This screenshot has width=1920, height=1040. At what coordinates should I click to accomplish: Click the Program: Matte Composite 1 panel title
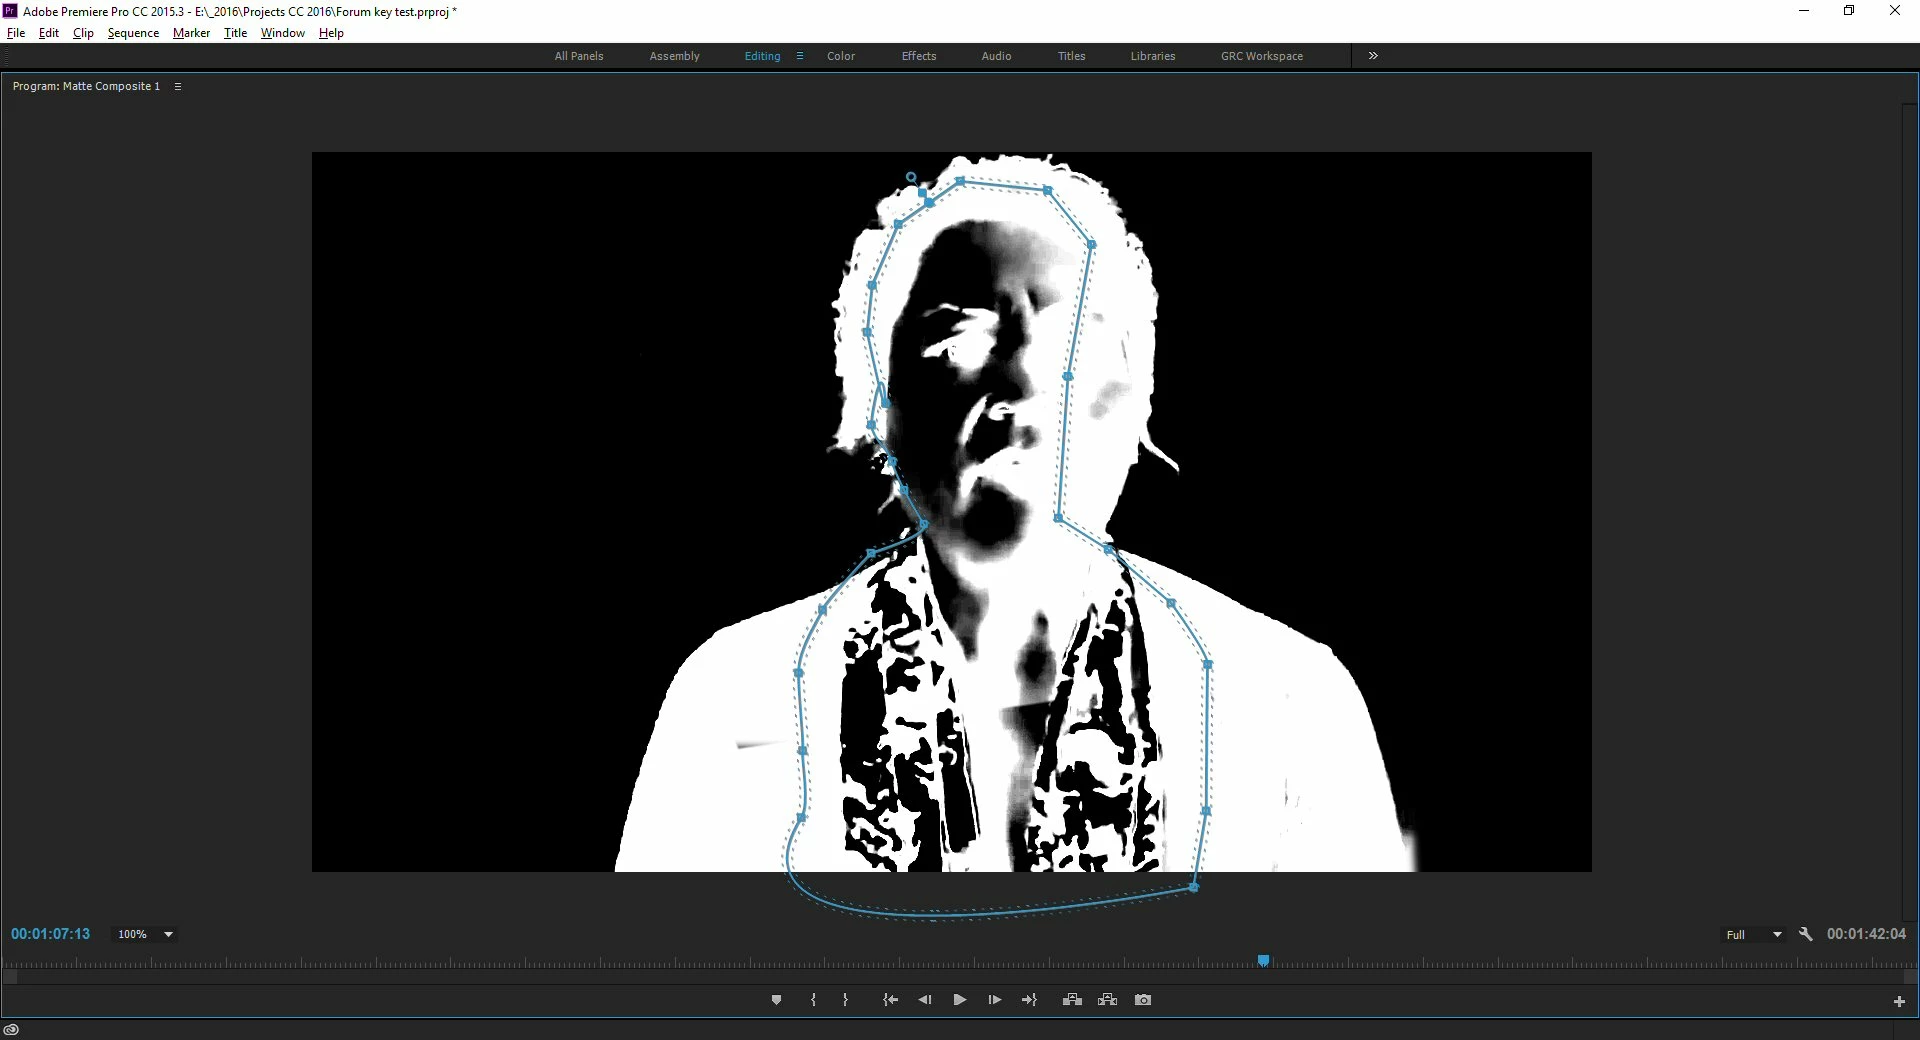(x=86, y=86)
